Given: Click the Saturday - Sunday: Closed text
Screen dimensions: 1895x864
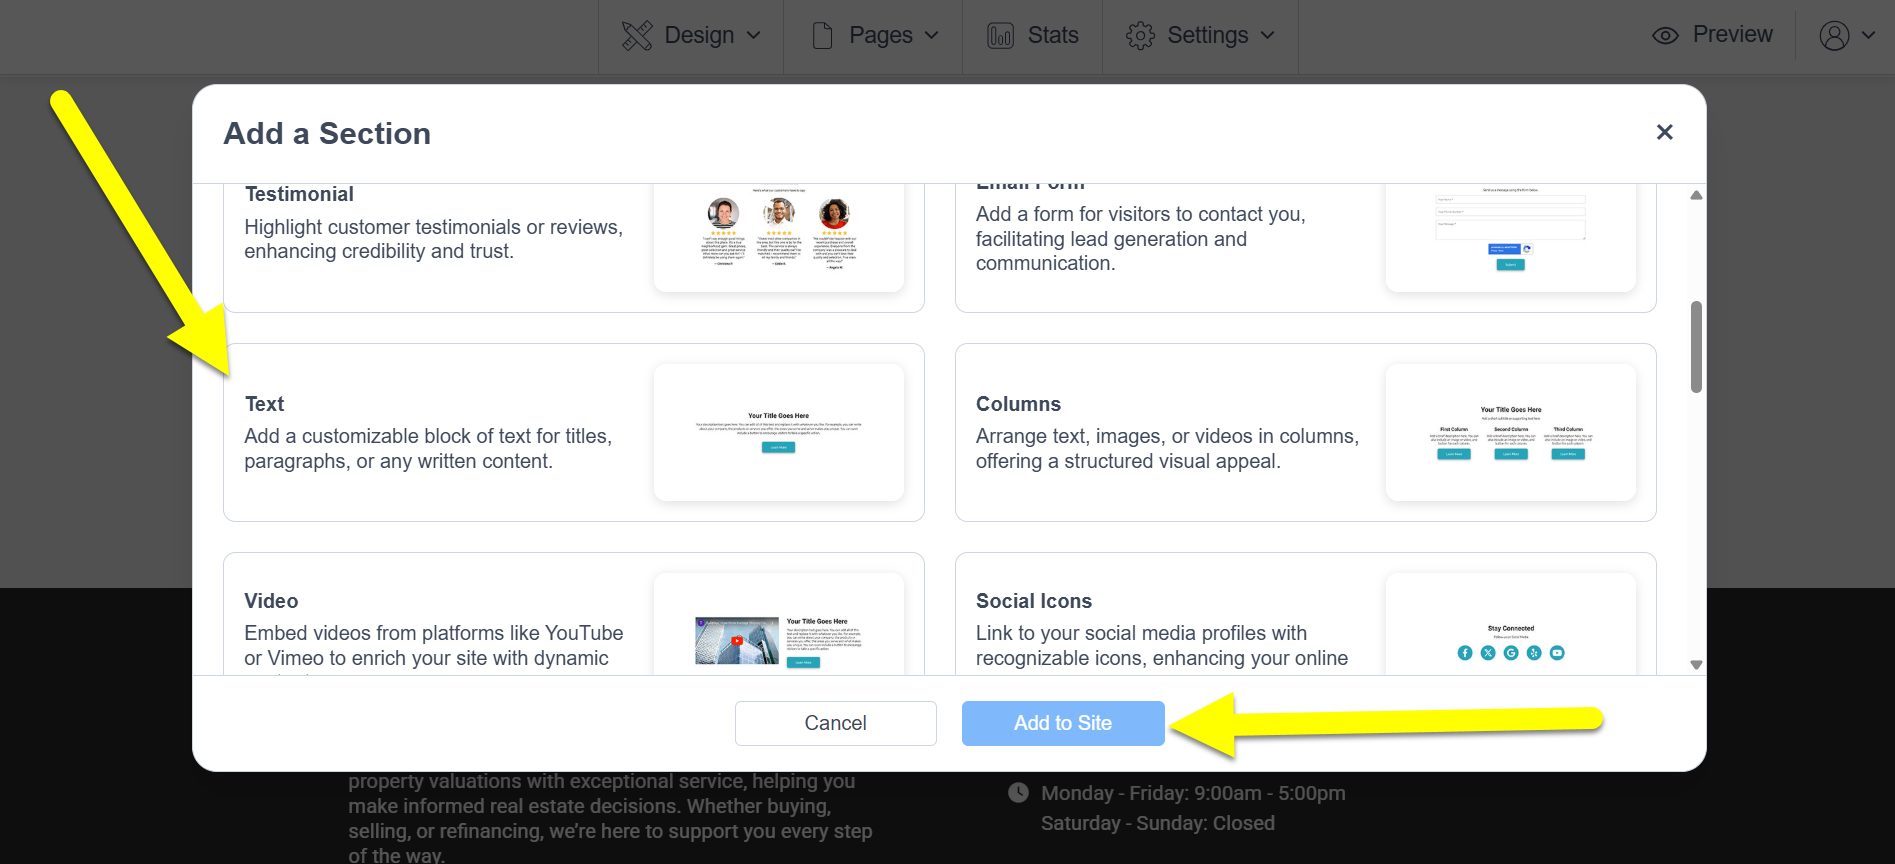Looking at the screenshot, I should tap(1158, 823).
